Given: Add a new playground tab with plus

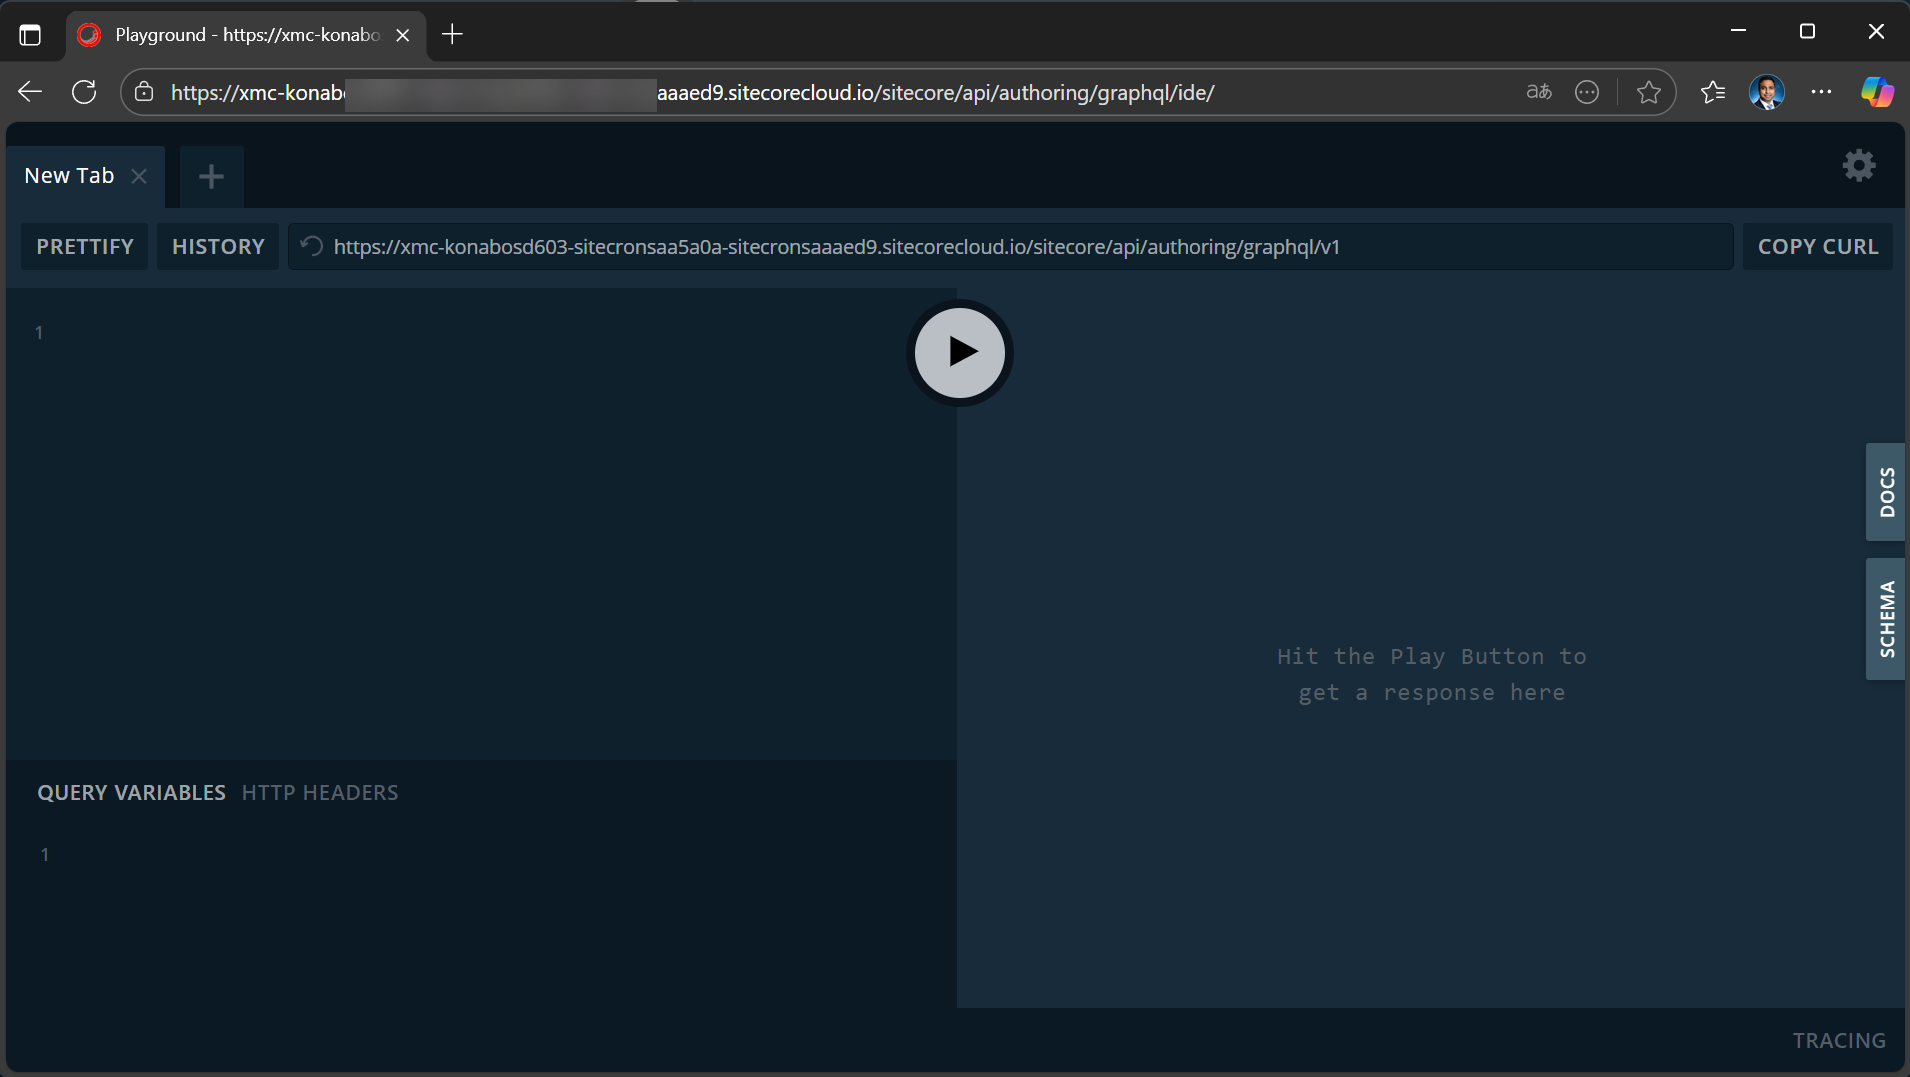Looking at the screenshot, I should point(210,176).
